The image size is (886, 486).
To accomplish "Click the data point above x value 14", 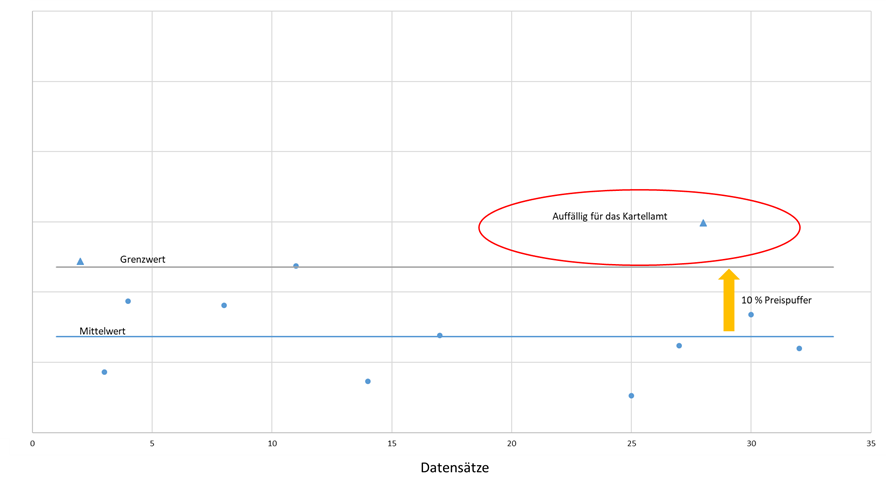I will pyautogui.click(x=368, y=381).
